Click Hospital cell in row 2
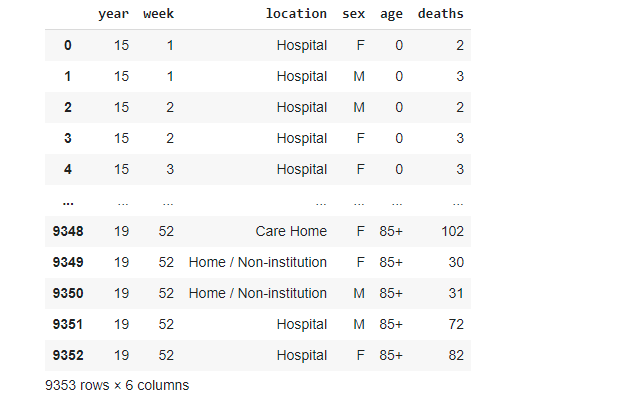The image size is (636, 403). click(302, 107)
